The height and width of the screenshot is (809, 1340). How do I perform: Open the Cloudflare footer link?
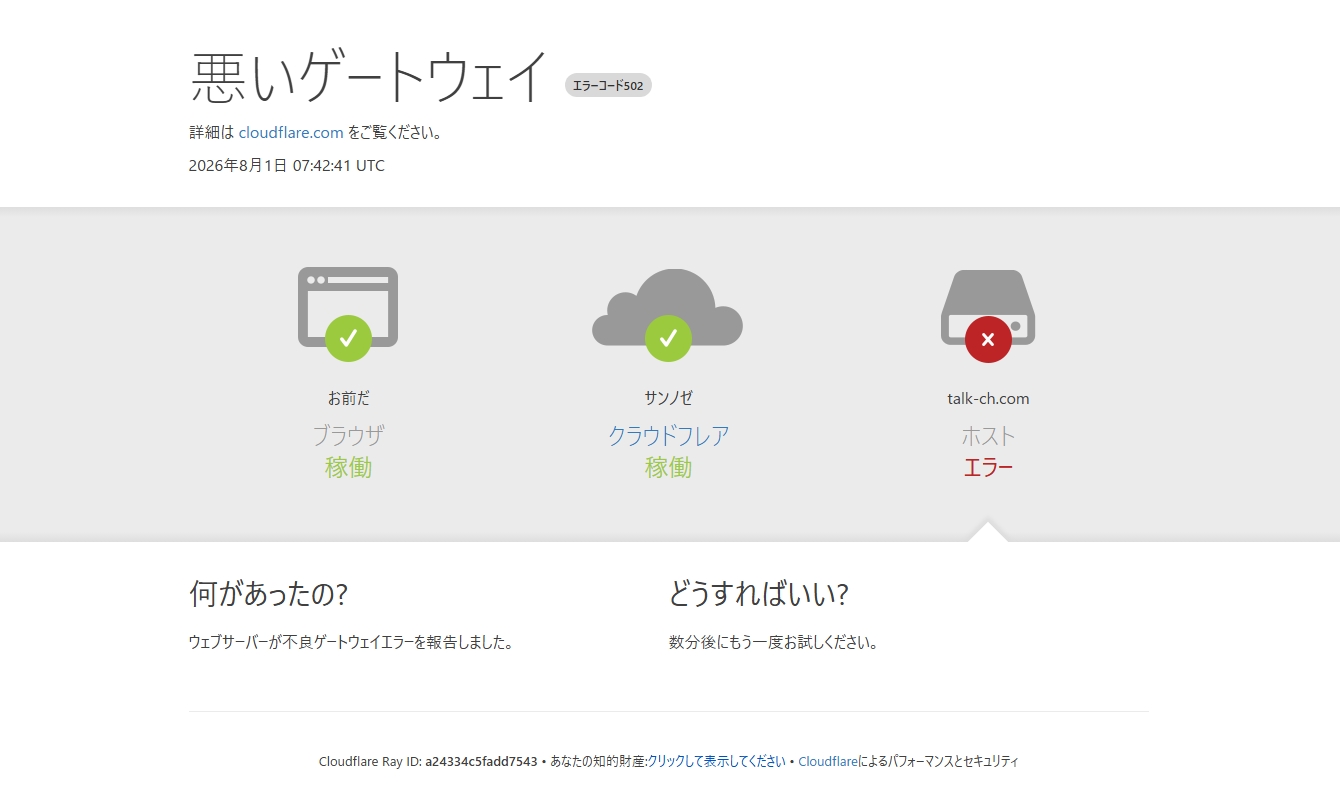click(x=828, y=761)
